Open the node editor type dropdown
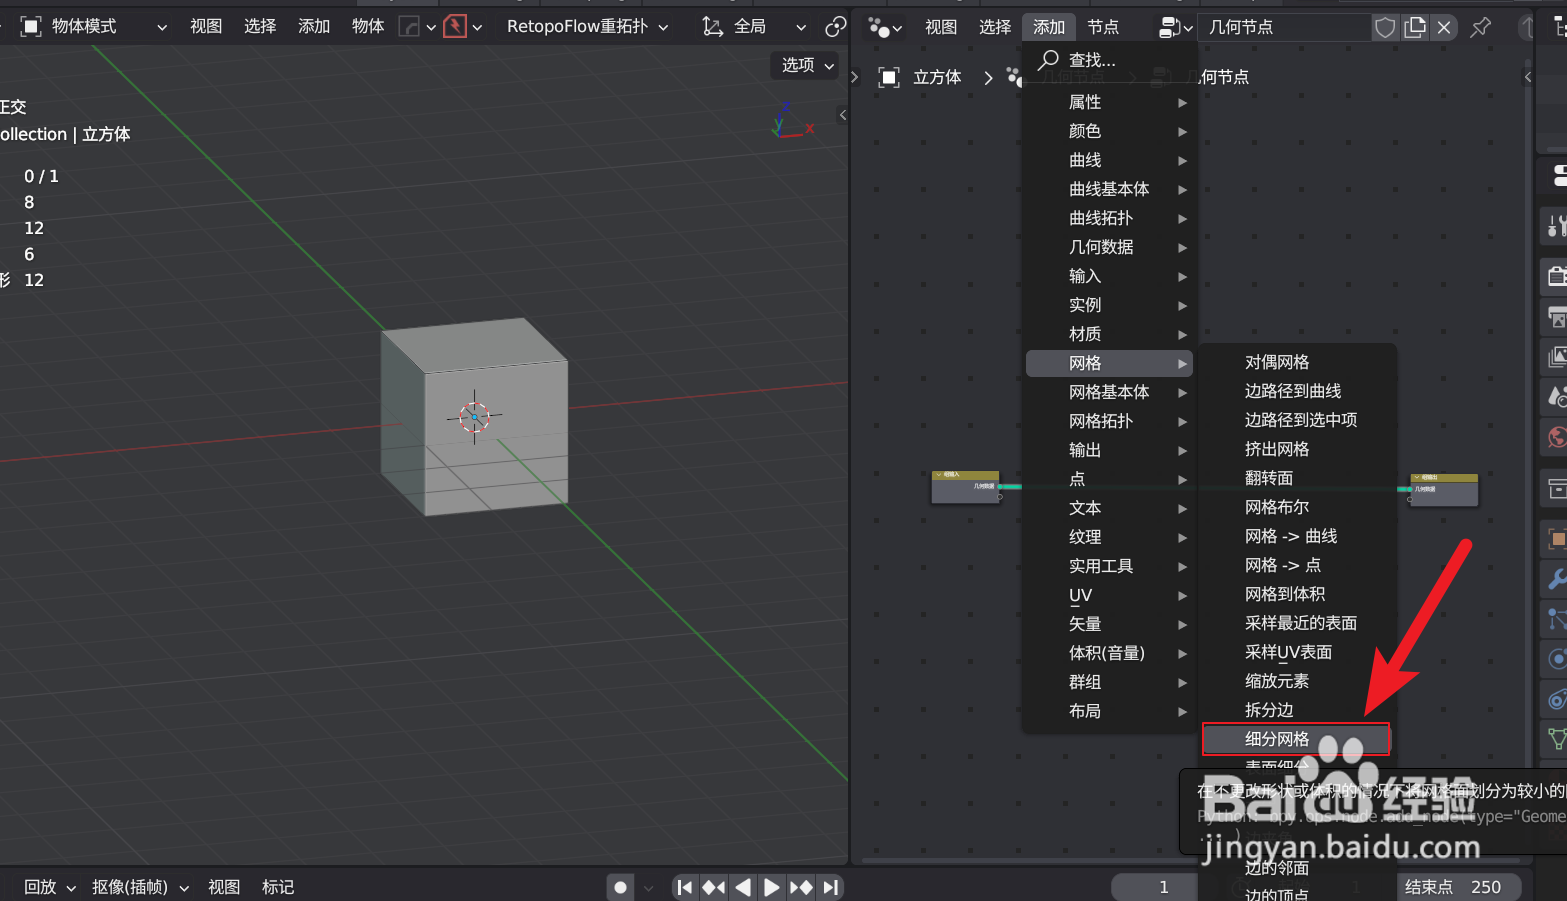The image size is (1567, 901). (885, 27)
